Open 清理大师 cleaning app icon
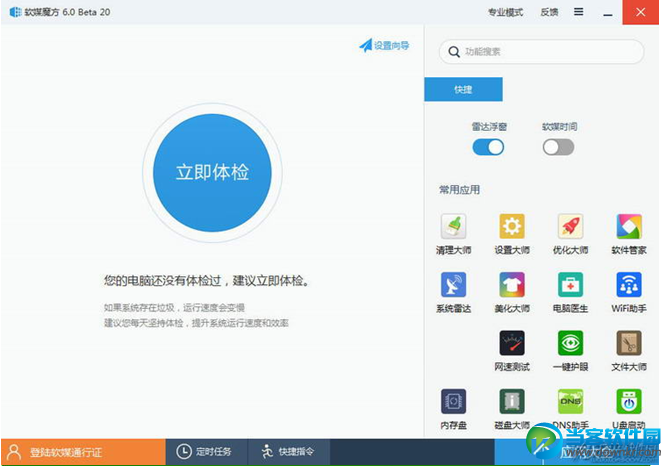 point(453,226)
